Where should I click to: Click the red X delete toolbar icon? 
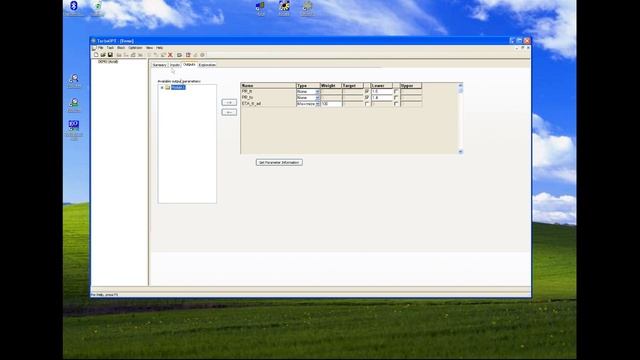pyautogui.click(x=170, y=55)
